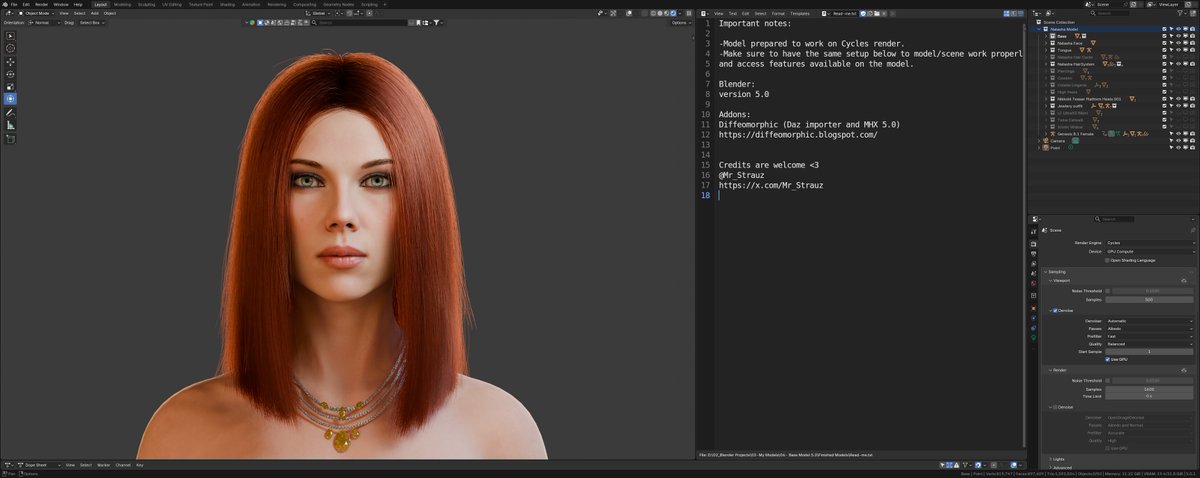Open the Render menu in the top bar
Viewport: 1200px width, 478px height.
point(41,4)
